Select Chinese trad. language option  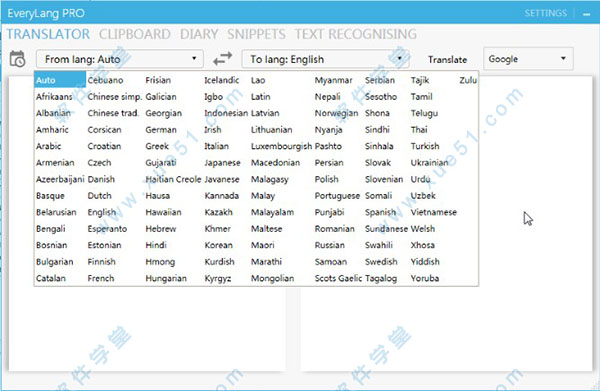pyautogui.click(x=113, y=113)
